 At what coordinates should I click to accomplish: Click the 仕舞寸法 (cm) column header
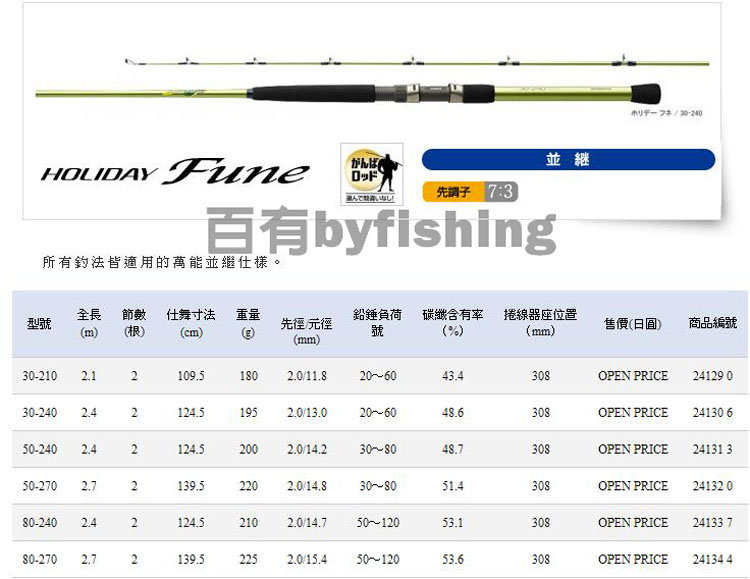pos(191,323)
